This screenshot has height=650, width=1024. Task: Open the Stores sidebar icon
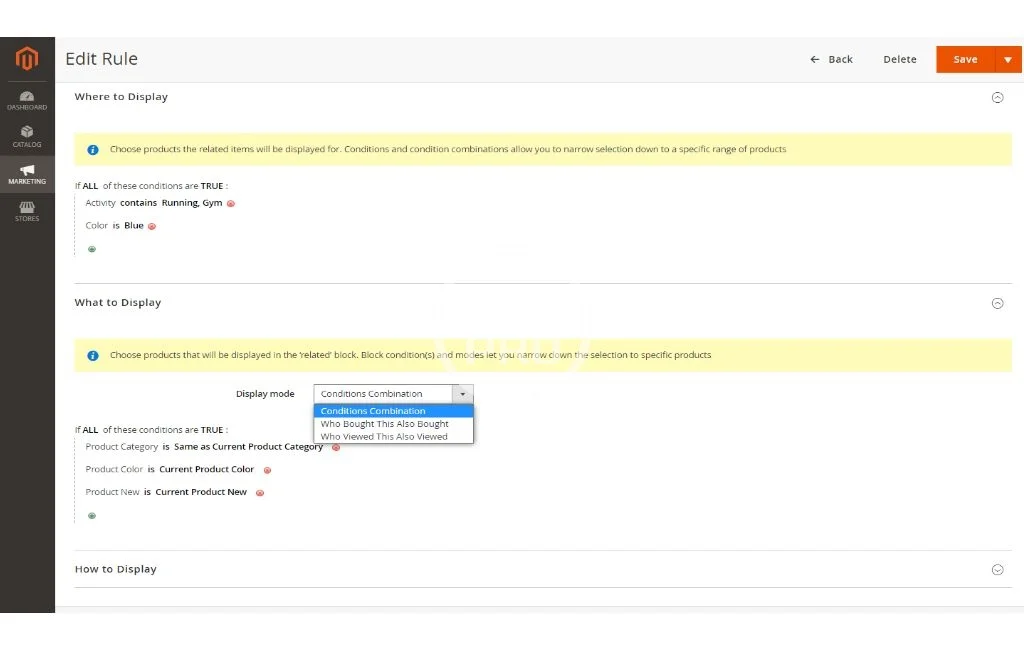coord(27,211)
